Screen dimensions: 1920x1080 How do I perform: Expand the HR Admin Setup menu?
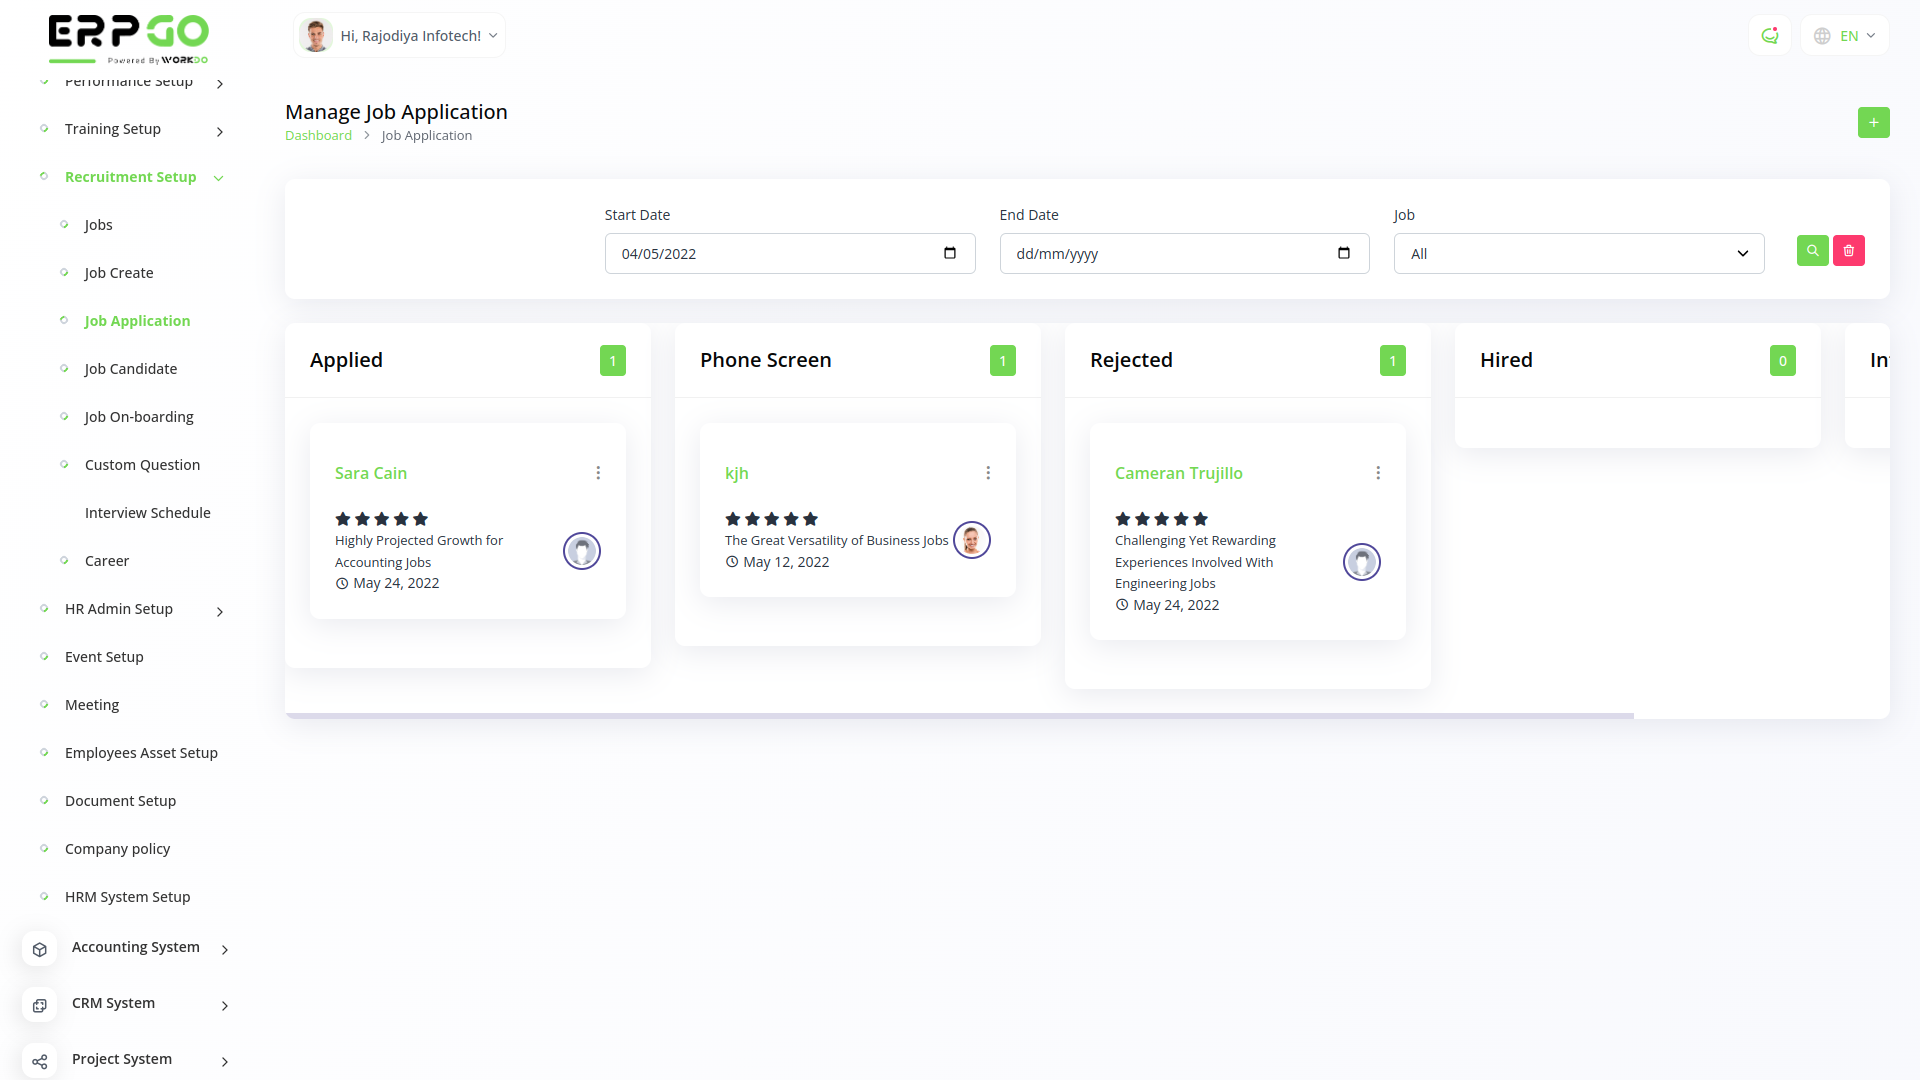point(118,608)
